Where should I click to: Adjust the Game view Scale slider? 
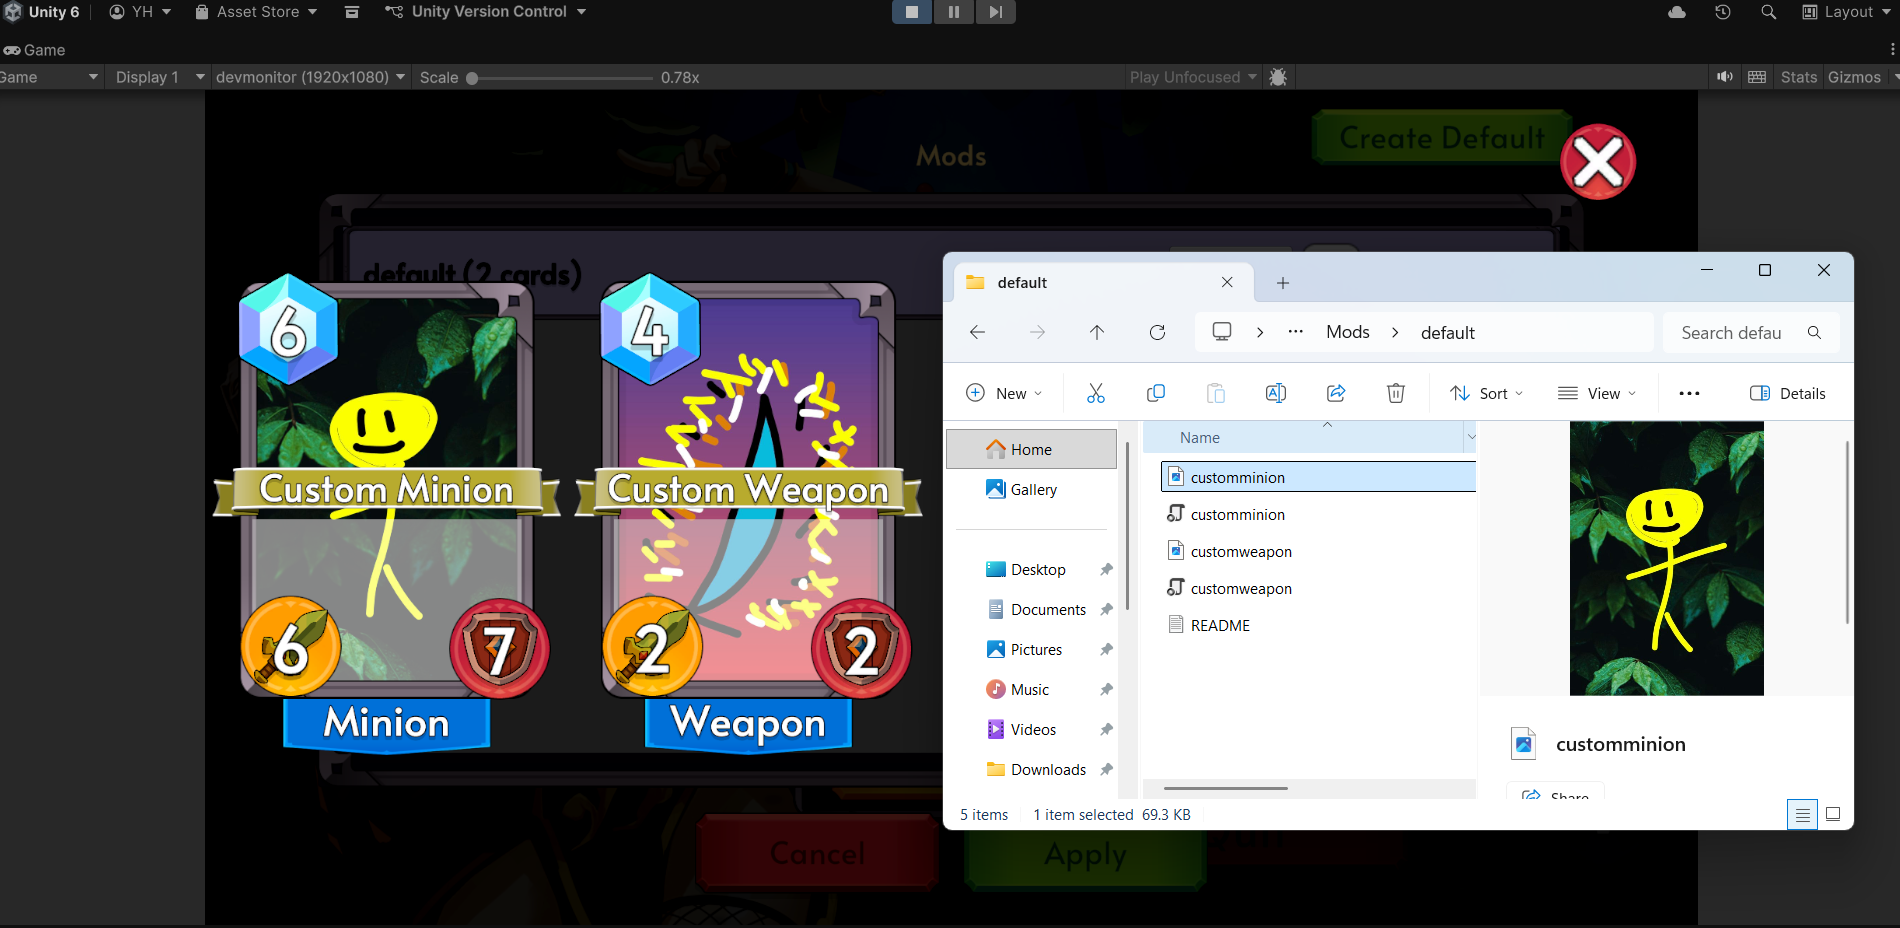(560, 78)
